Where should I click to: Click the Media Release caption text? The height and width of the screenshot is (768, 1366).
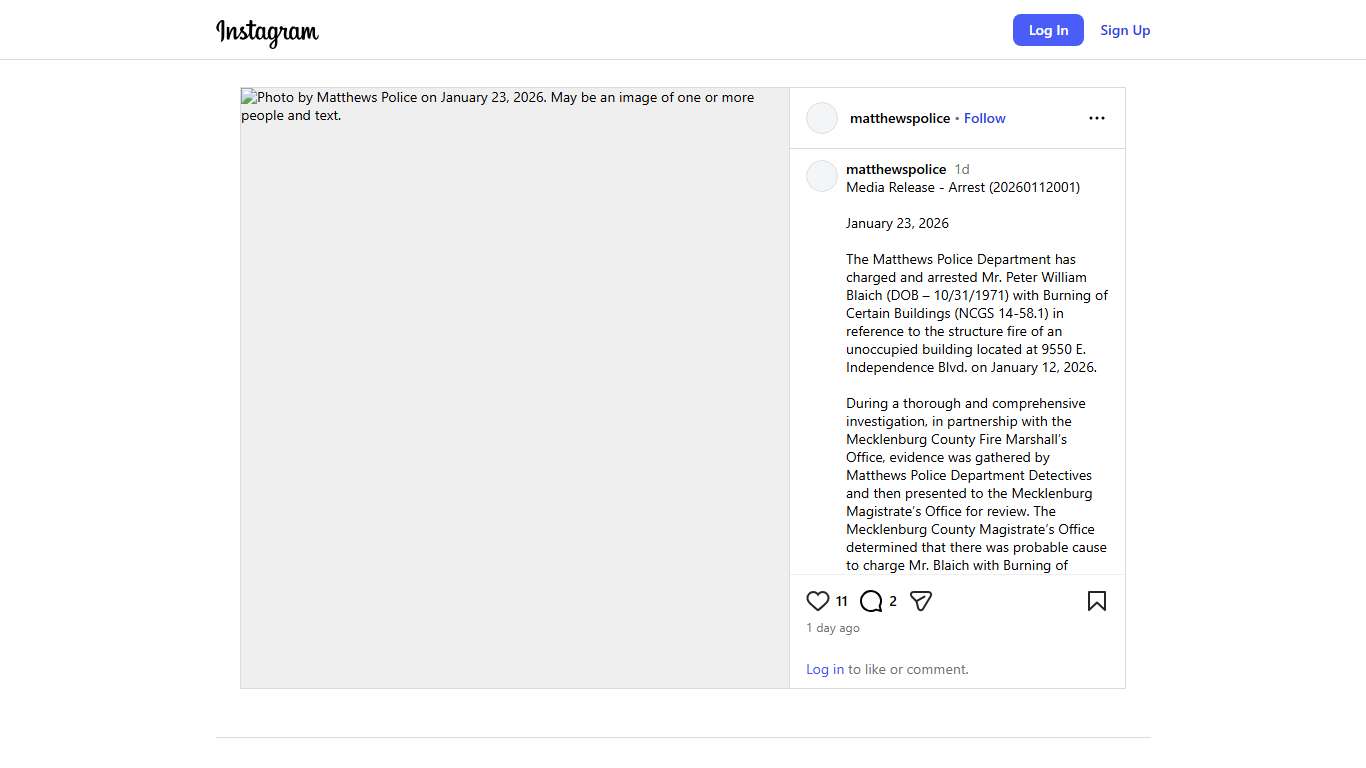tap(962, 187)
